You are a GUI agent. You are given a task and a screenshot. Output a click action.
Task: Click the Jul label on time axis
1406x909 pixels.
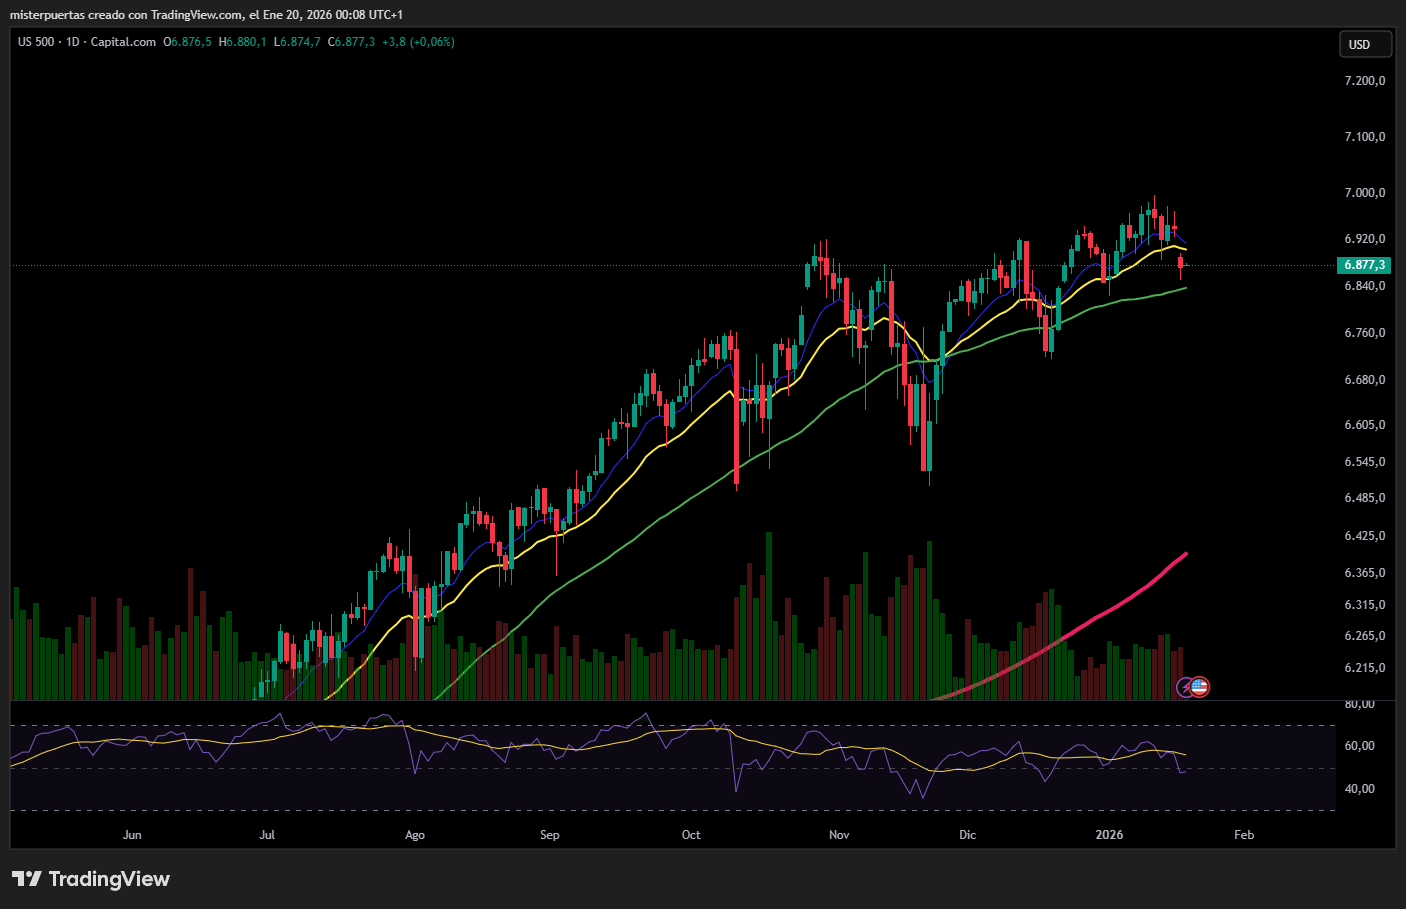(x=267, y=835)
